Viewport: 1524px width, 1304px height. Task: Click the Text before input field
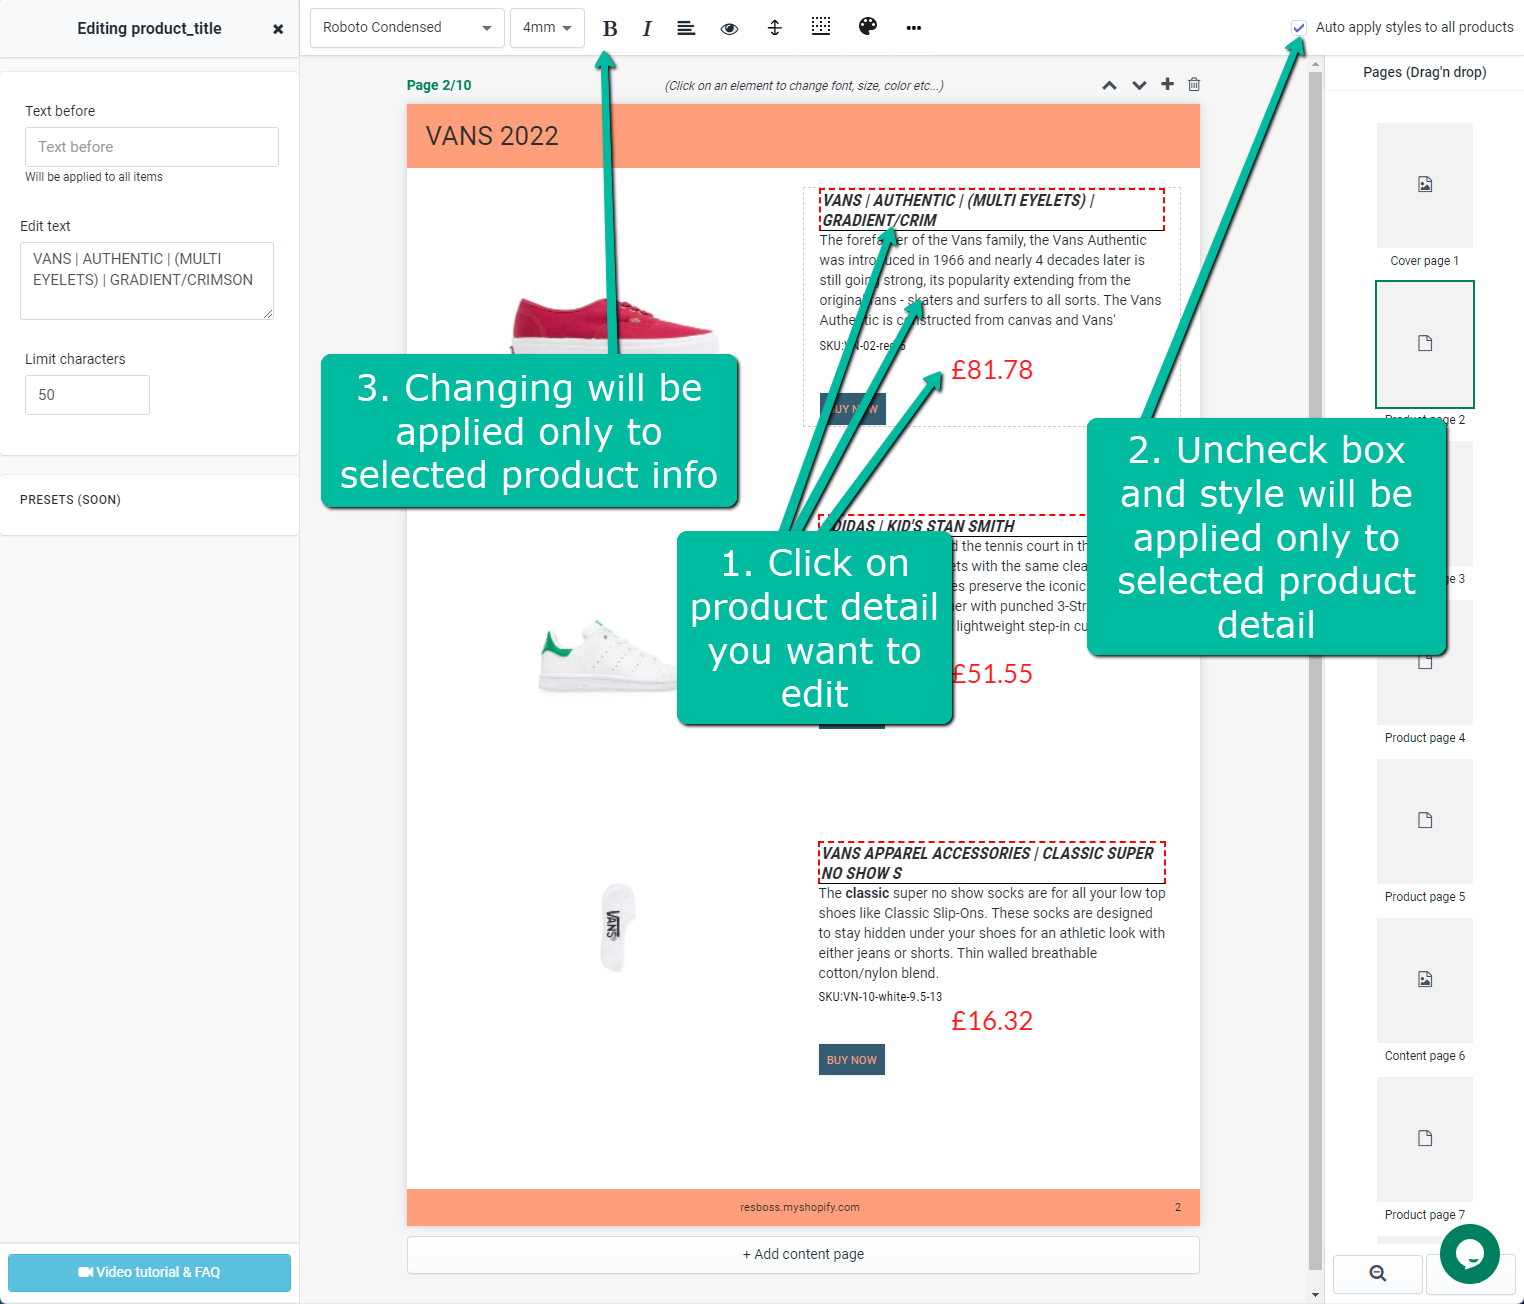152,147
